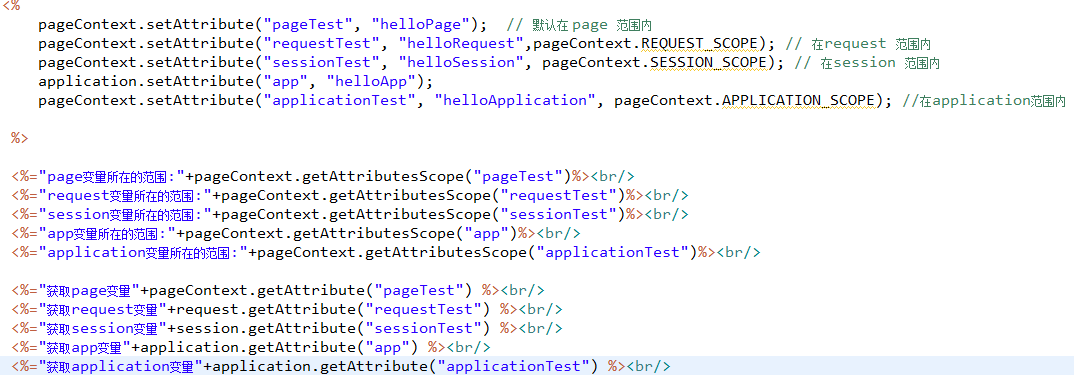Click application.setAttribute method call

coord(146,82)
